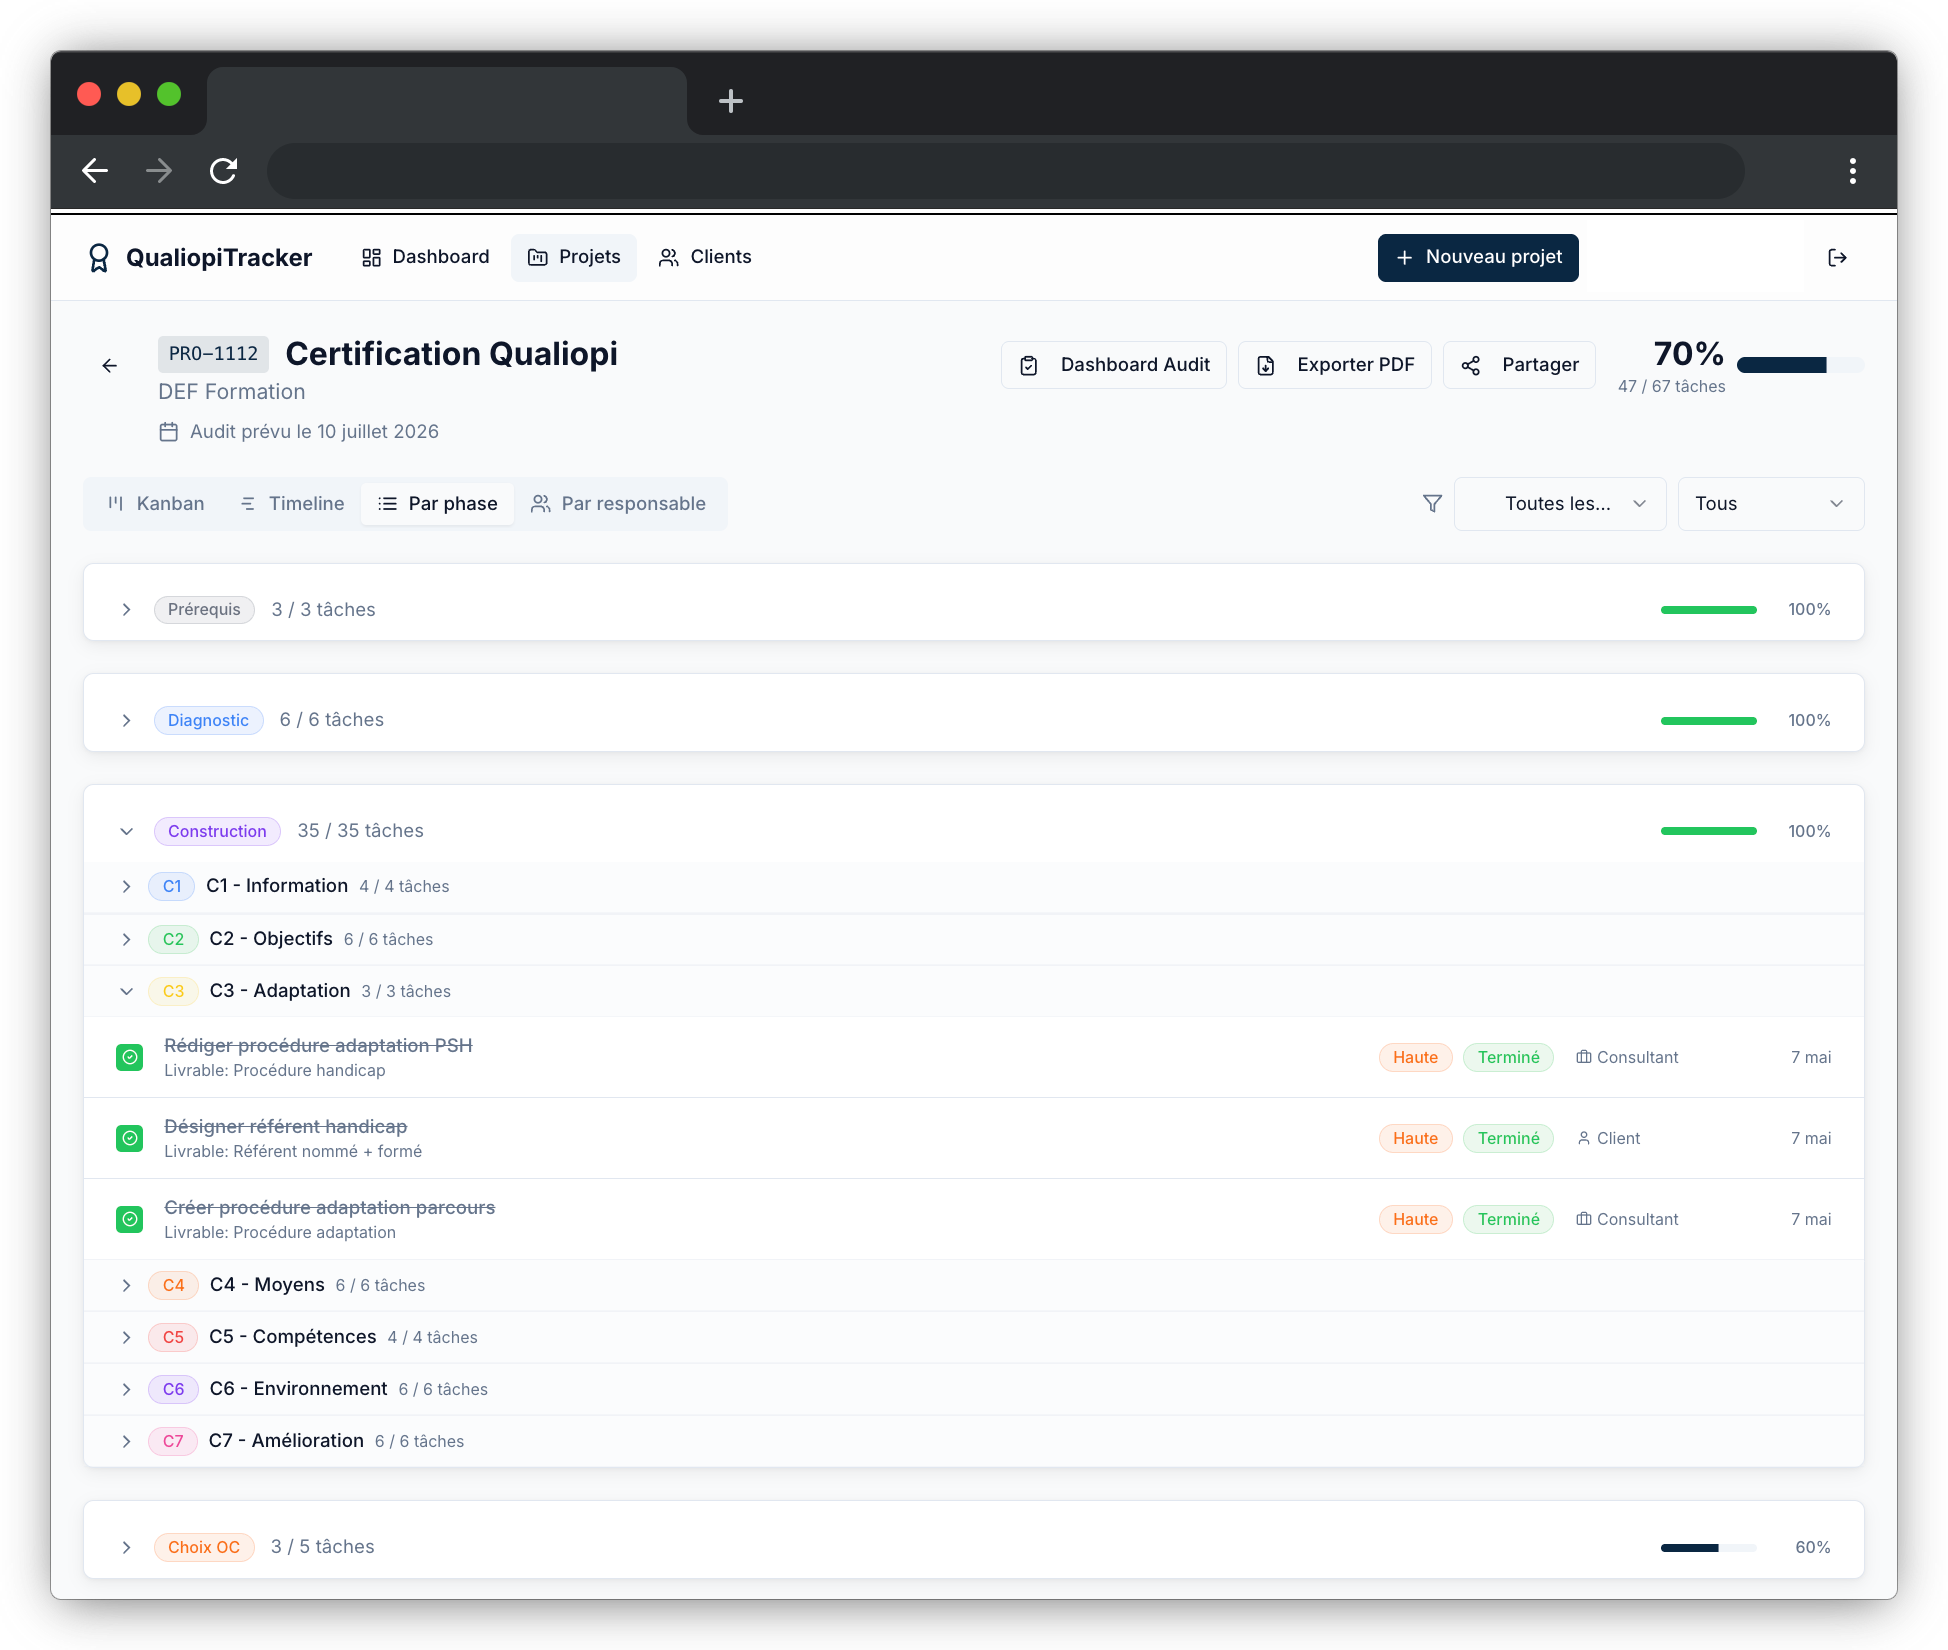The image size is (1948, 1650).
Task: Uncheck task Désigner référent handicap
Action: point(130,1138)
